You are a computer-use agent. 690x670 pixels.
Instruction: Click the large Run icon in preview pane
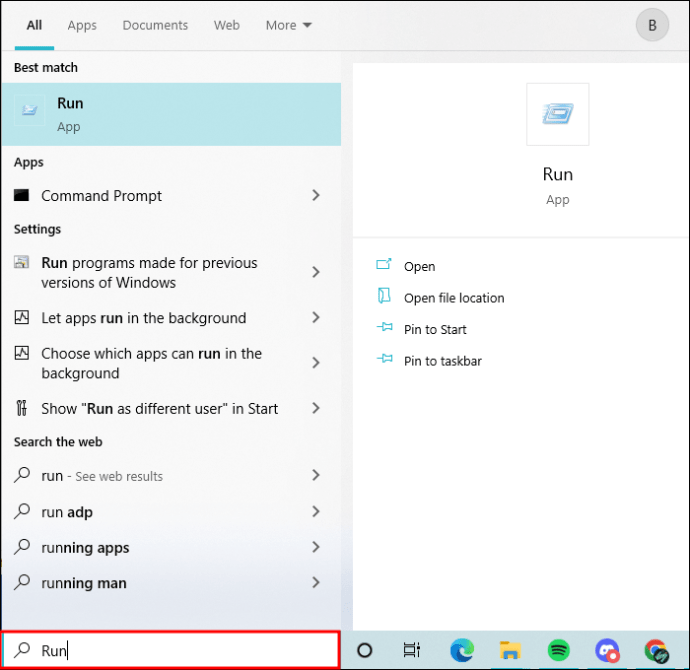[558, 114]
